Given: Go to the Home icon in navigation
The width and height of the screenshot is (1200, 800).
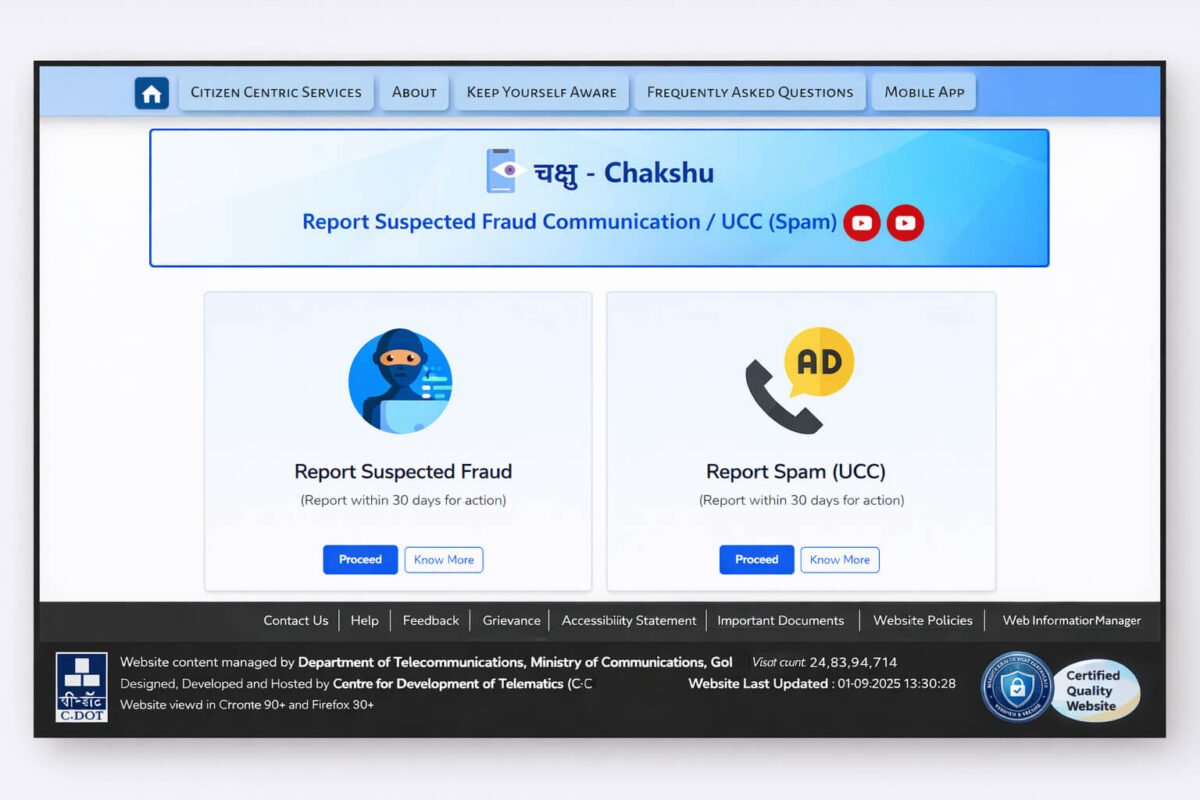Looking at the screenshot, I should coord(152,93).
